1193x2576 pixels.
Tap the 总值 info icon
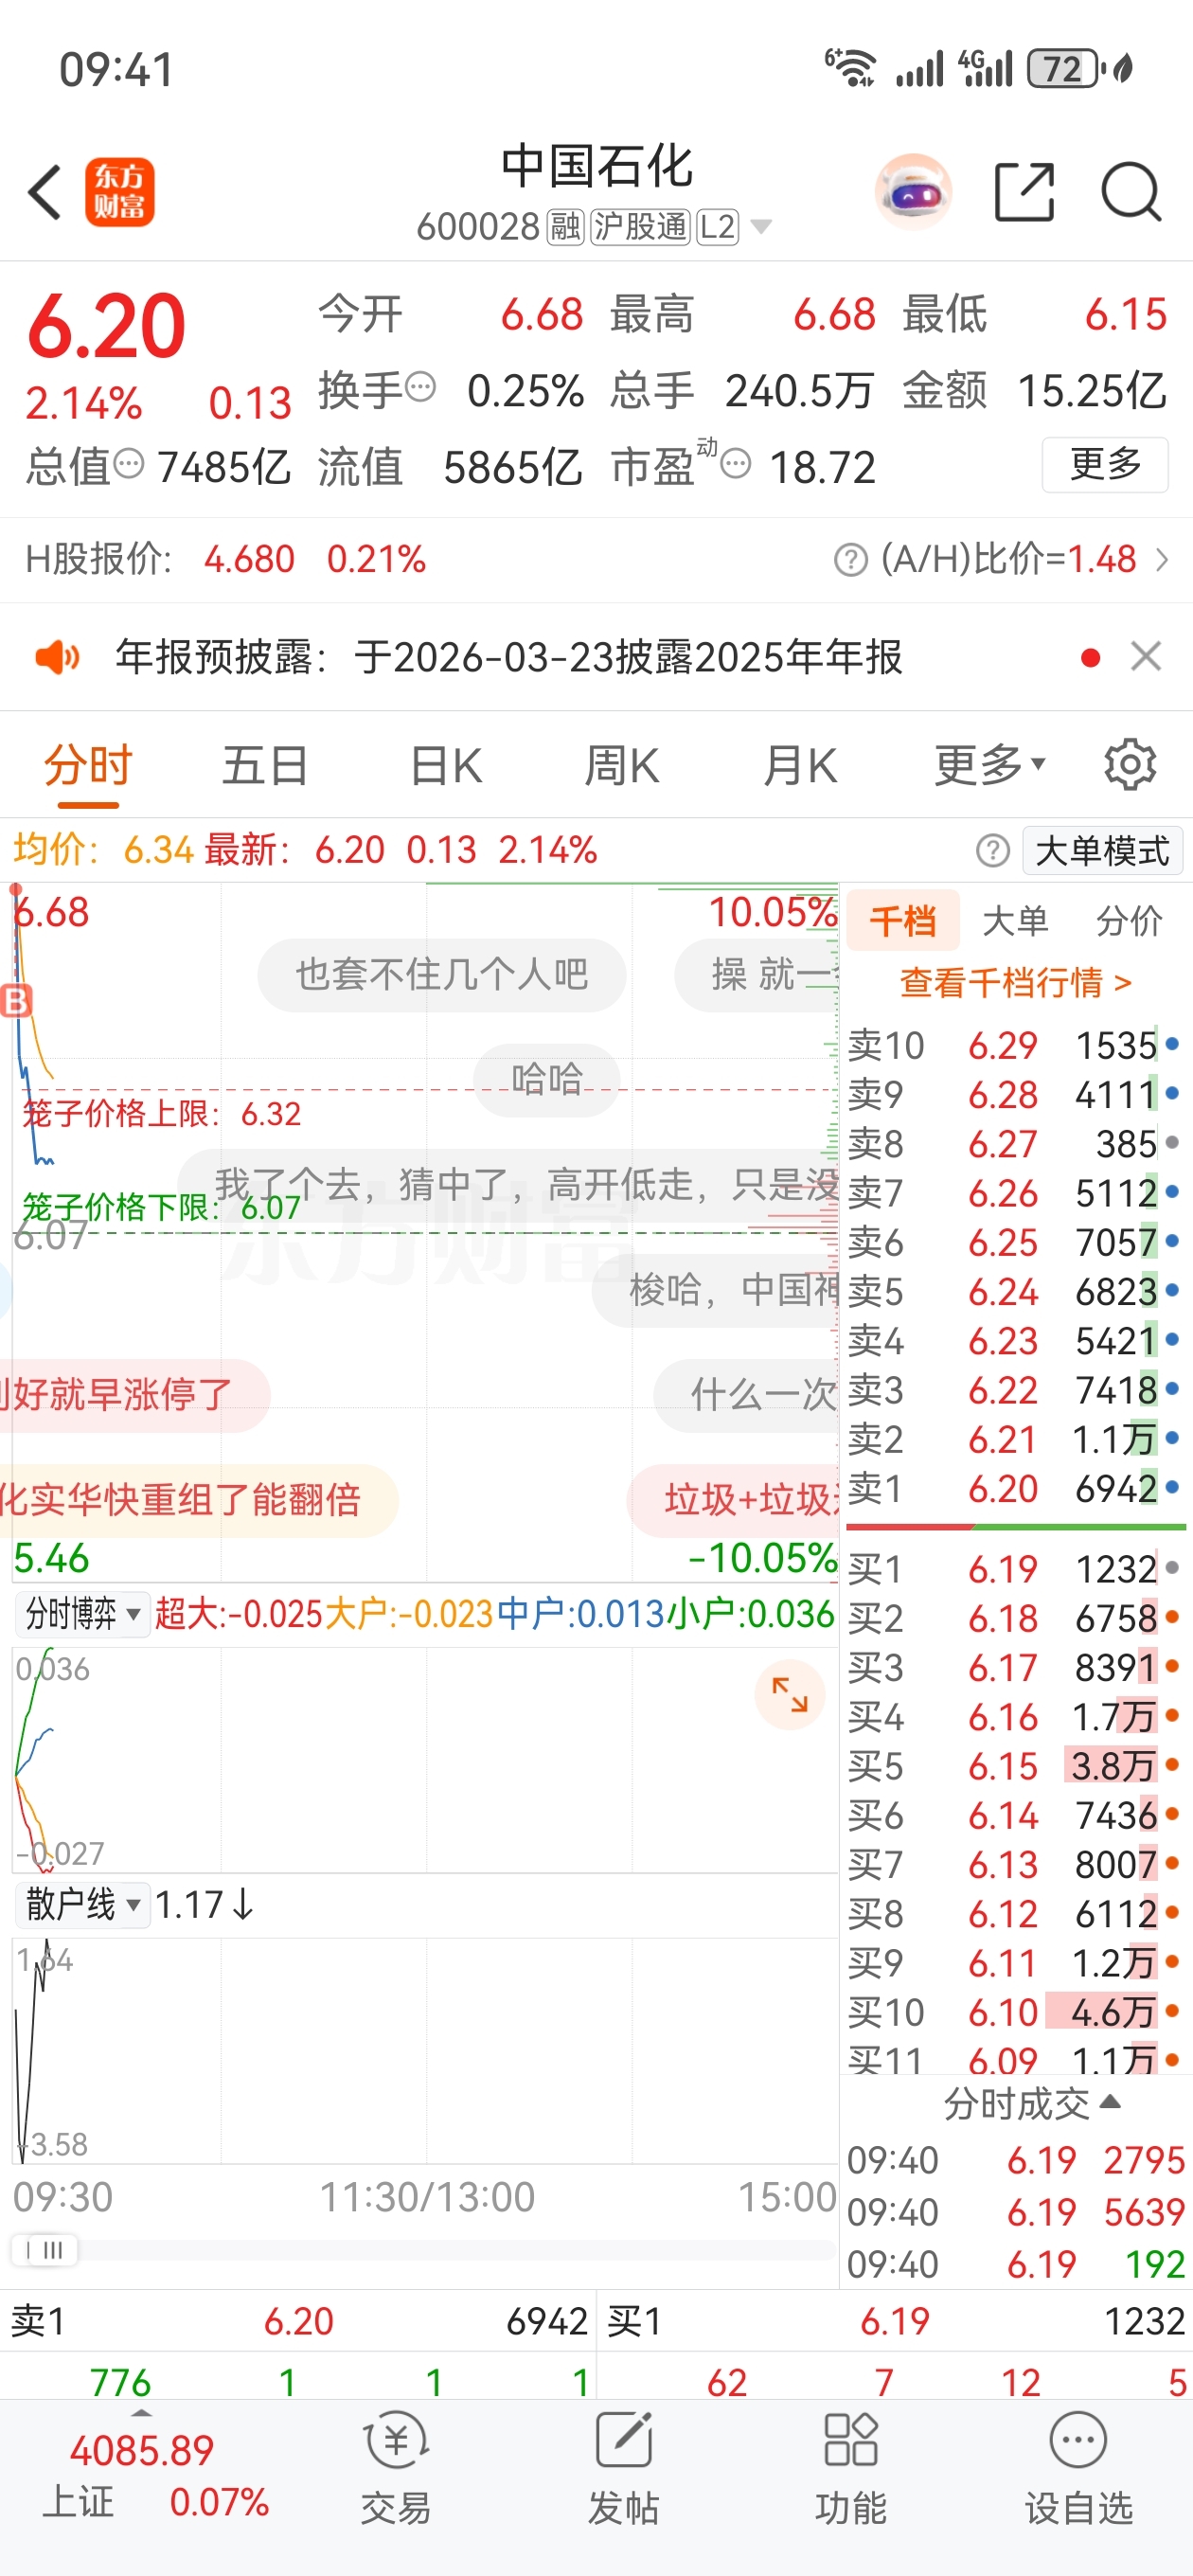128,463
